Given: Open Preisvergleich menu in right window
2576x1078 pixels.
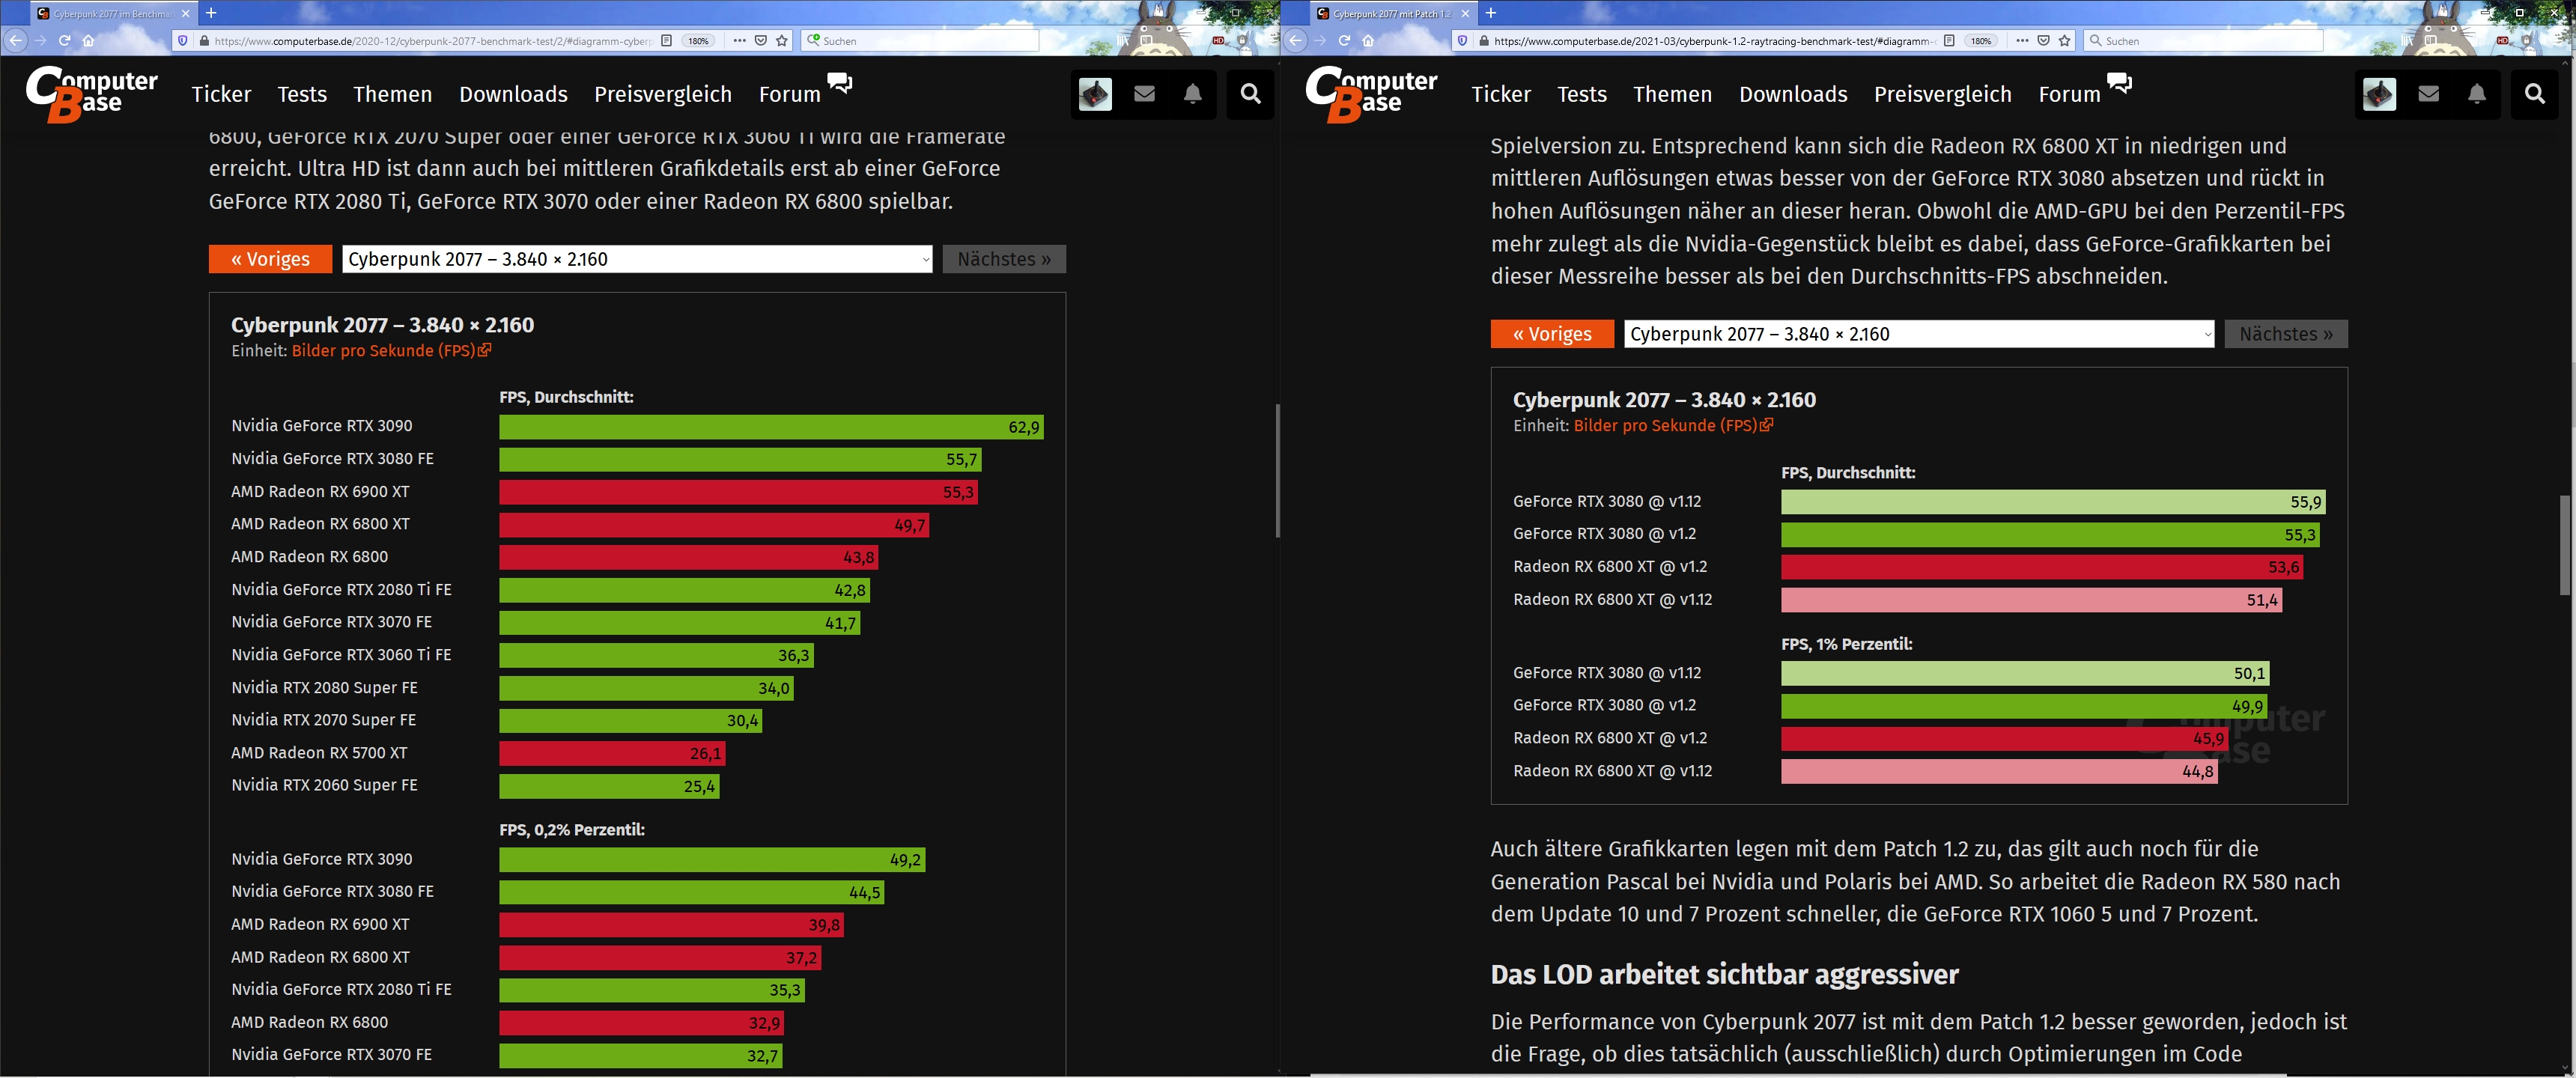Looking at the screenshot, I should pyautogui.click(x=1942, y=94).
